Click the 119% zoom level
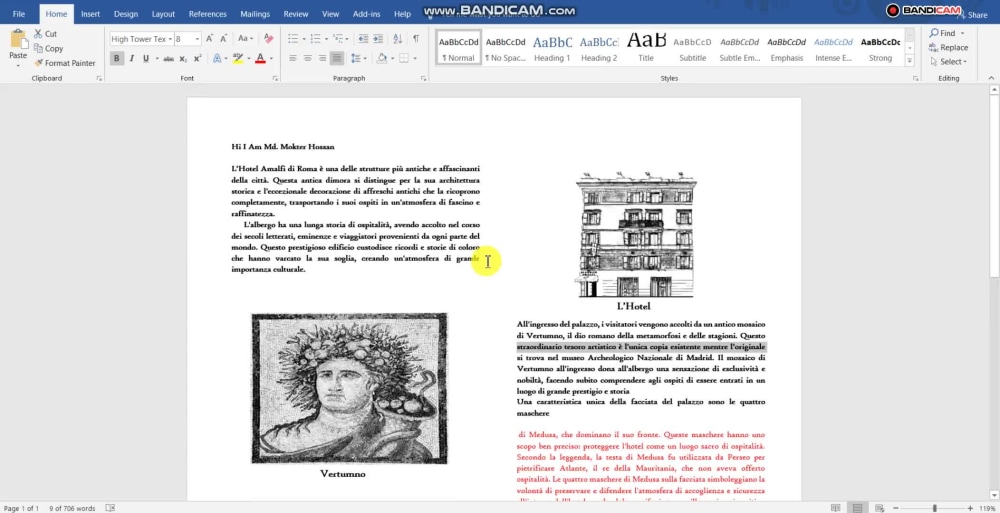Viewport: 1000px width, 513px height. tap(989, 508)
